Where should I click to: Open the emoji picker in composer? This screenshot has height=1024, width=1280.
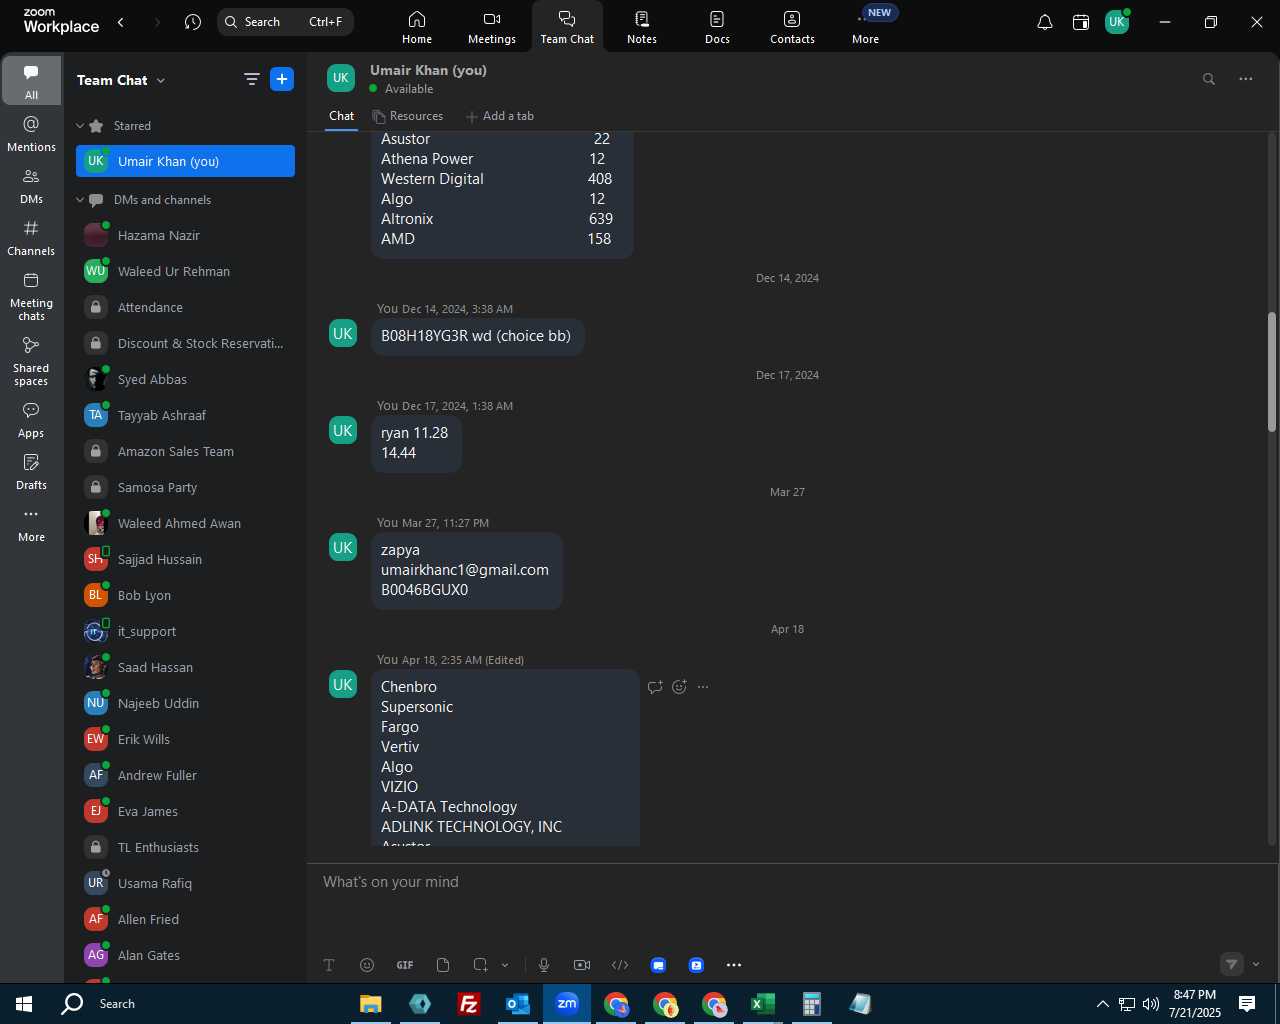click(367, 965)
